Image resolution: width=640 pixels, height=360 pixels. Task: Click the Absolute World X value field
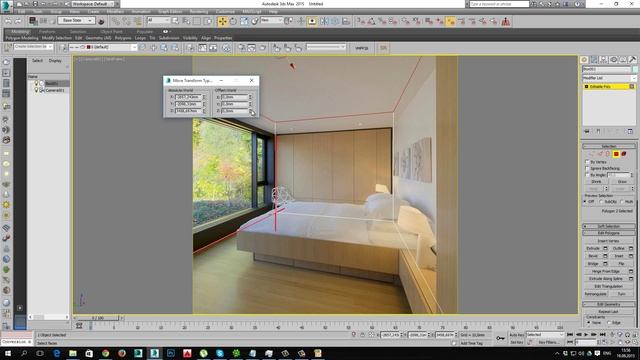coord(188,97)
